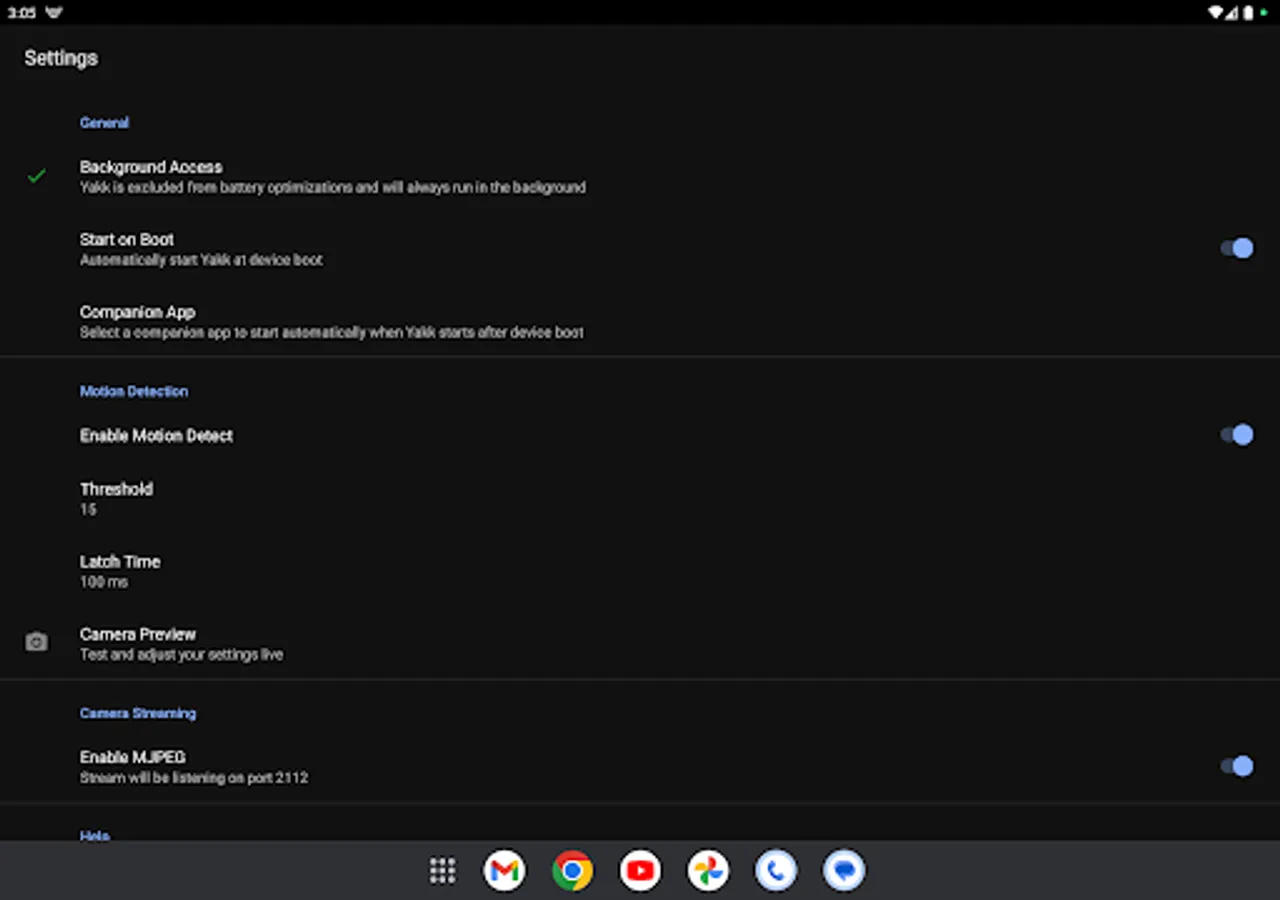Disable the Start on Boot toggle
This screenshot has width=1280, height=900.
point(1237,248)
